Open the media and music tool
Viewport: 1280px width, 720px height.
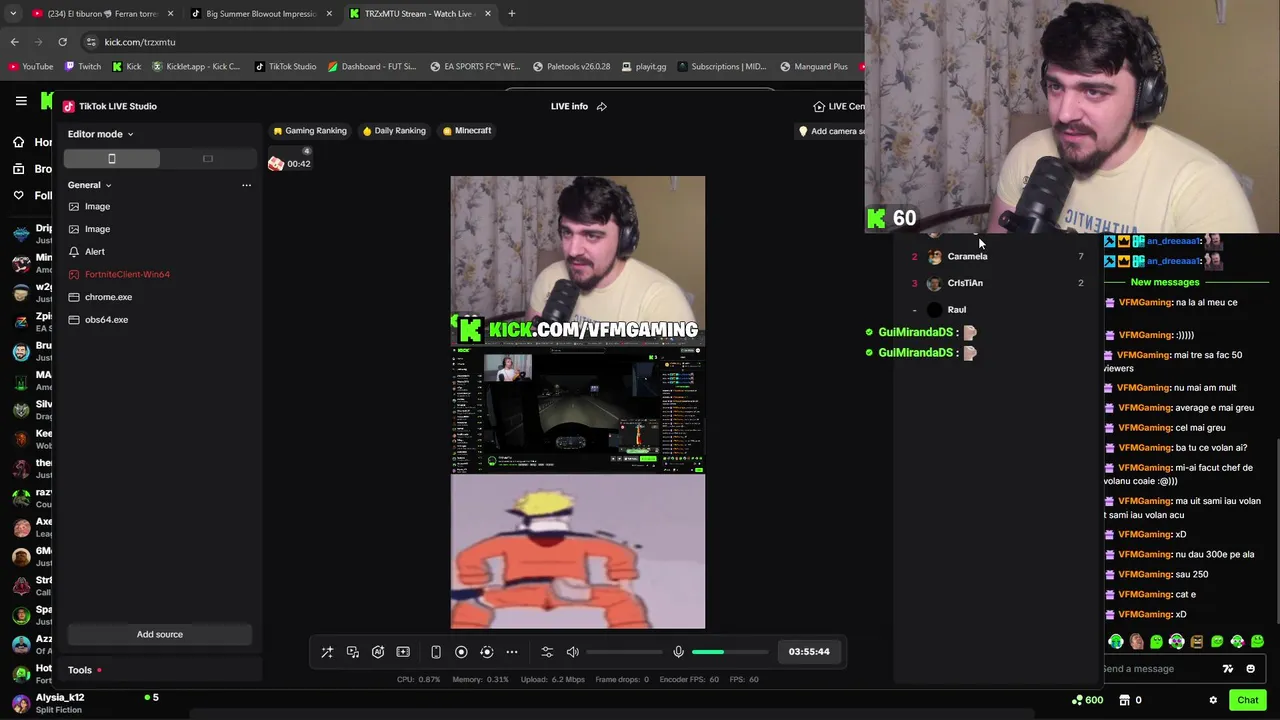click(x=353, y=652)
